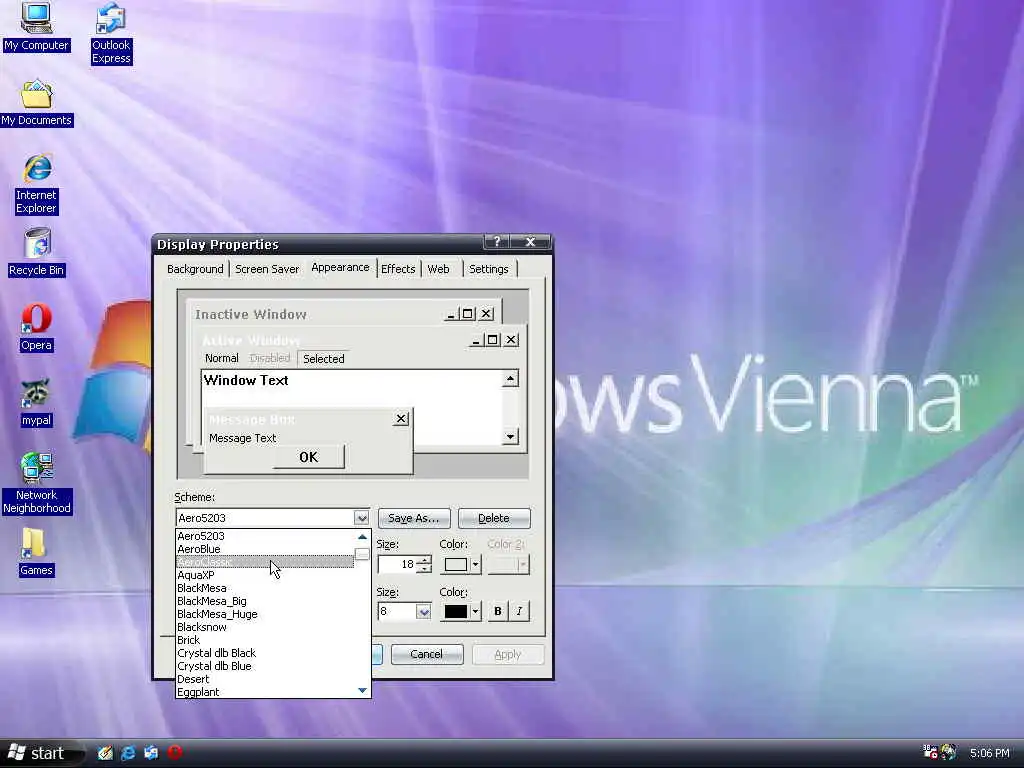The image size is (1024, 768).
Task: Click the preview Window Text scroll-up arrow
Action: point(510,379)
